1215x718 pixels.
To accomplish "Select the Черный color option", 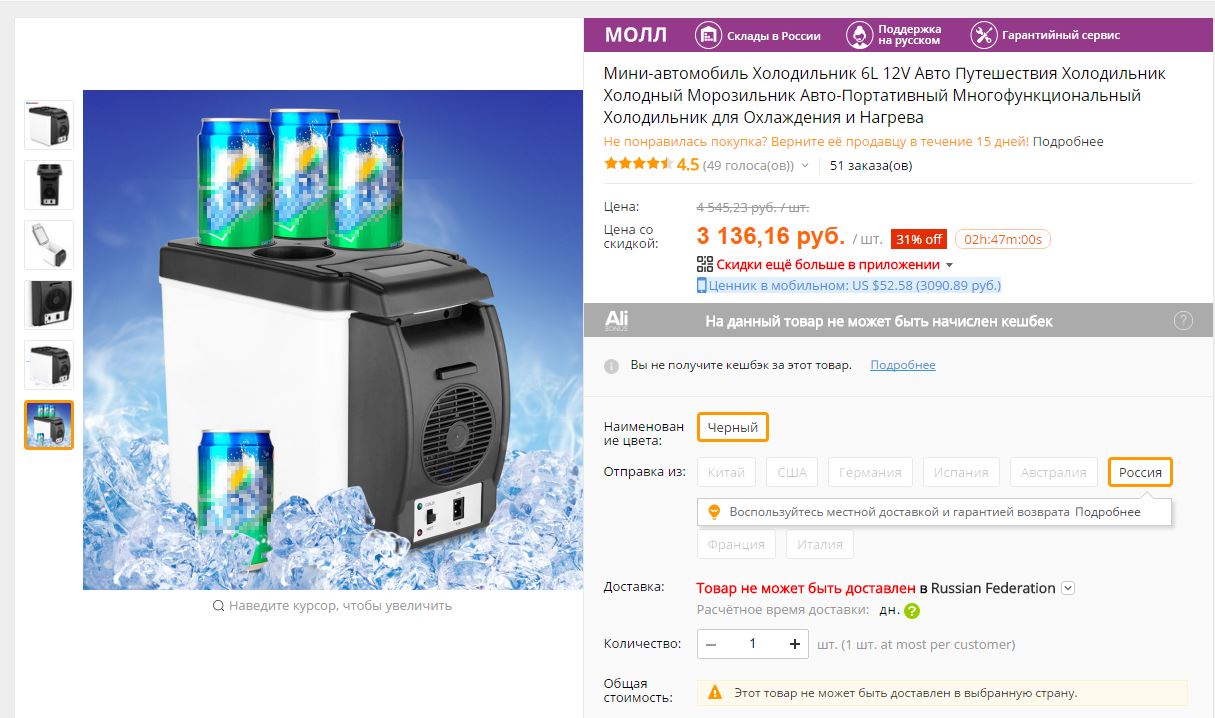I will tap(733, 427).
